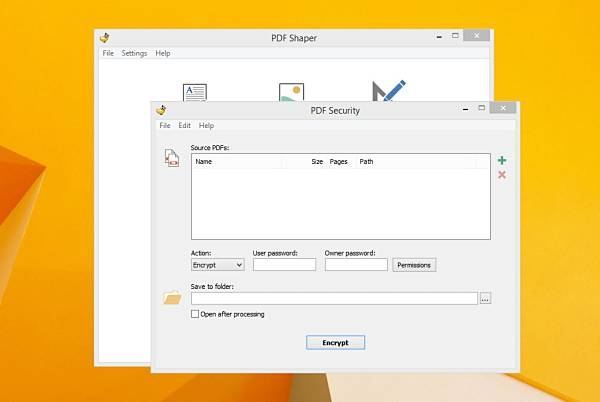Screen dimensions: 600x402
Task: Click the User password field
Action: (284, 265)
